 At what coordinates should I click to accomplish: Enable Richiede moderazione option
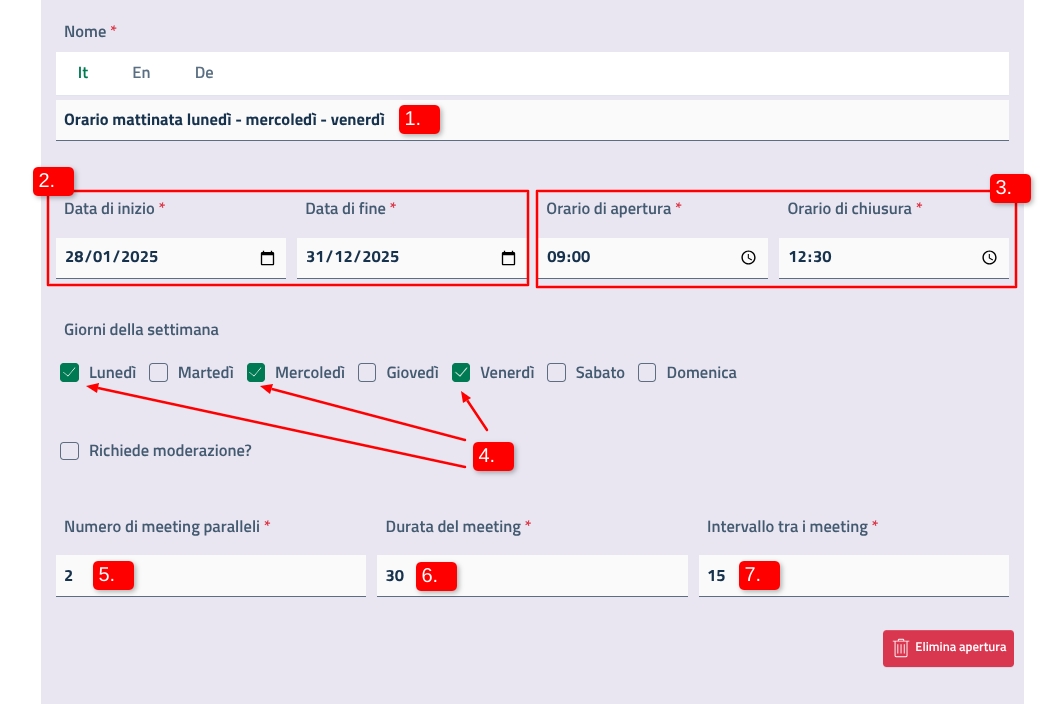click(x=70, y=451)
